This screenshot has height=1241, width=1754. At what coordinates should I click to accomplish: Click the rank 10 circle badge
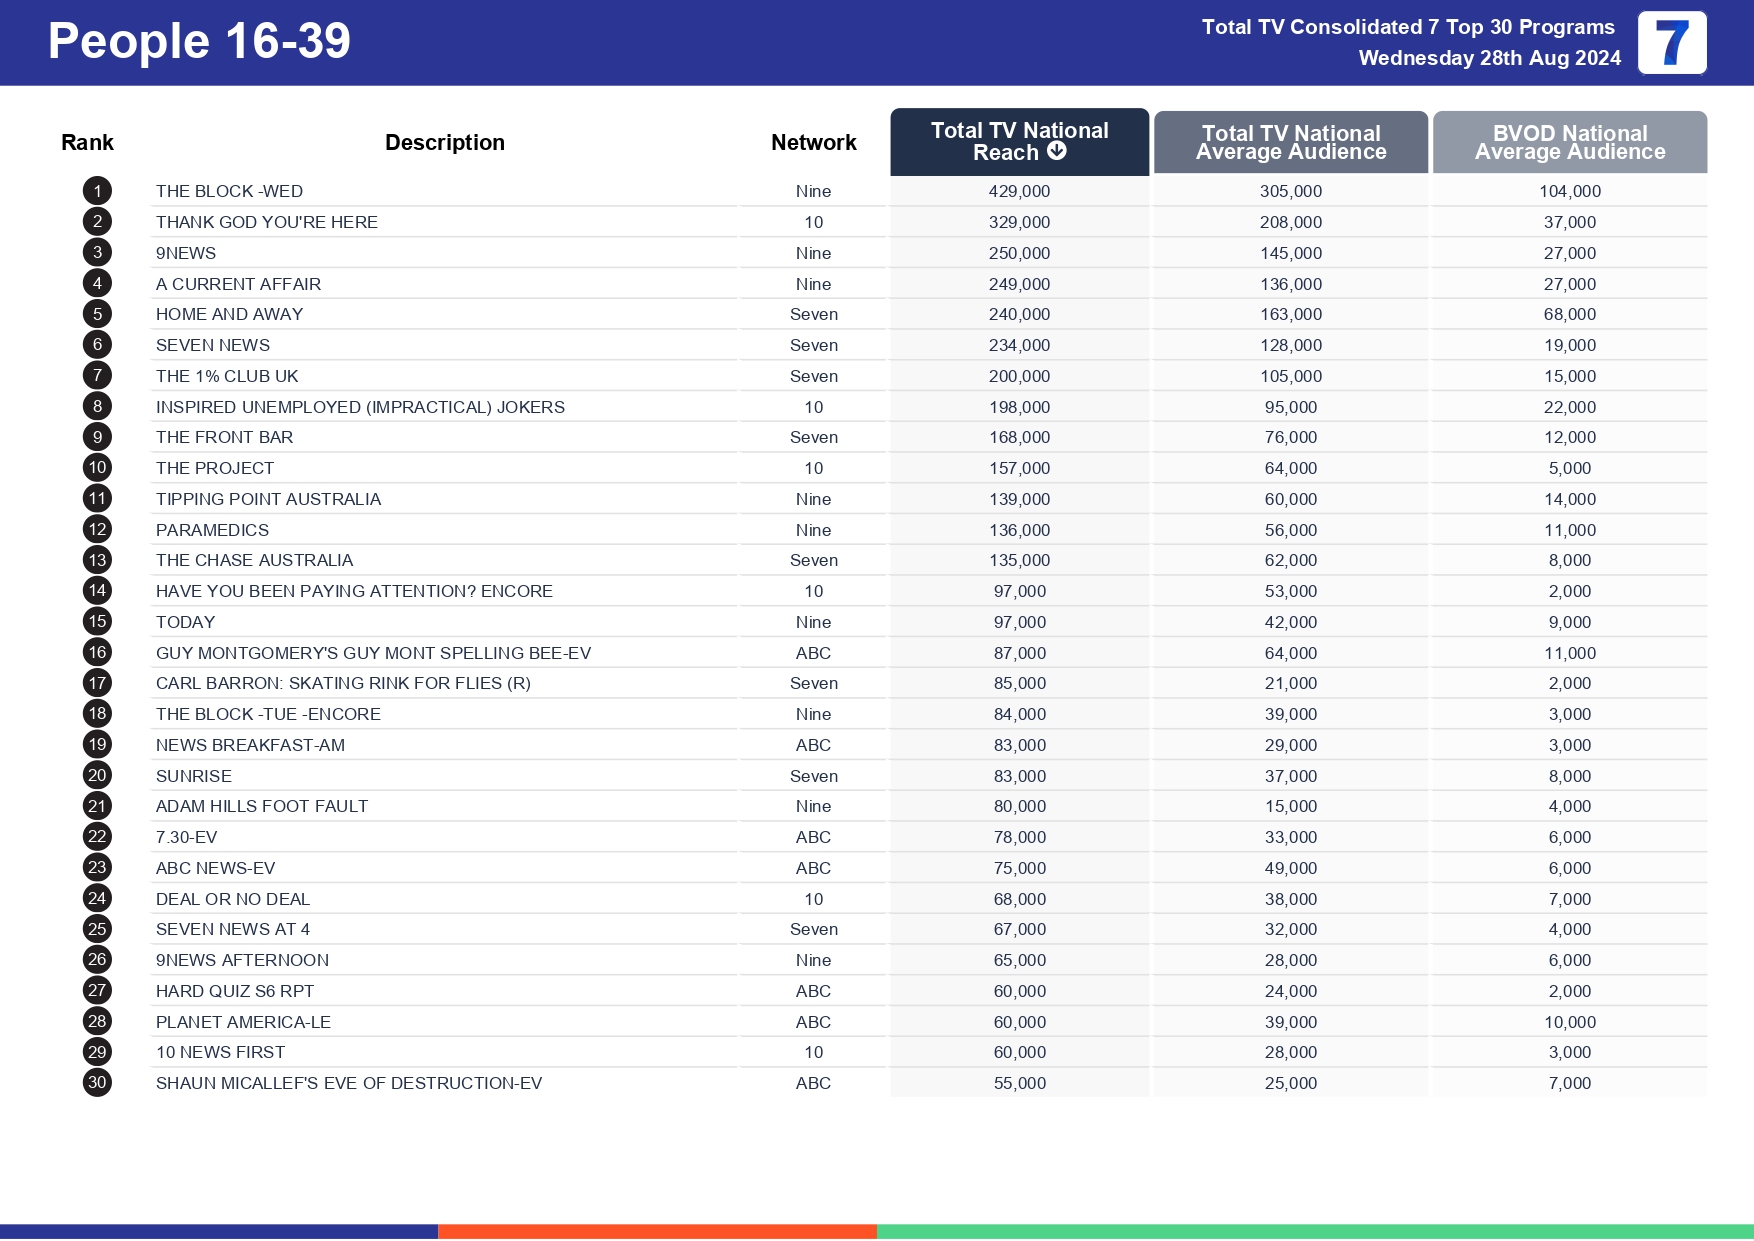[x=96, y=468]
